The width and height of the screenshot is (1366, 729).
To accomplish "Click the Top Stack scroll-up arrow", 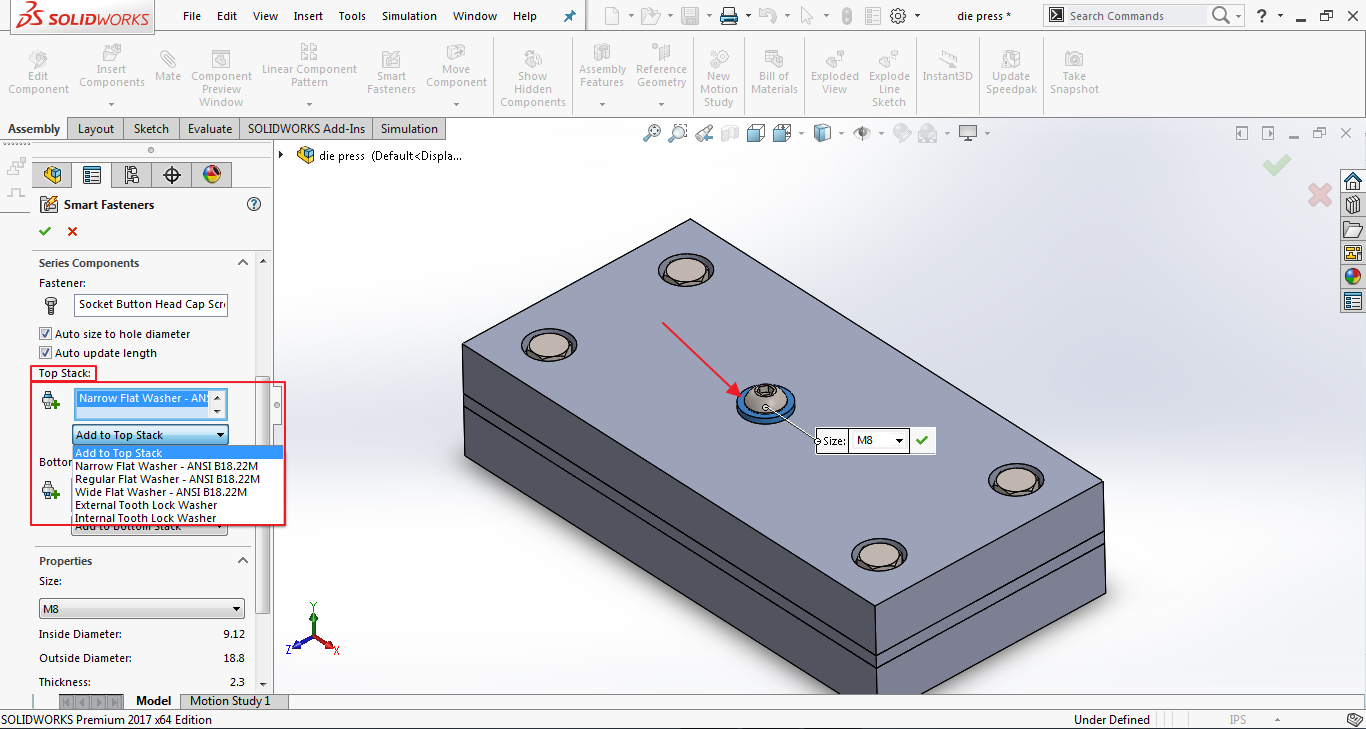I will pos(218,397).
